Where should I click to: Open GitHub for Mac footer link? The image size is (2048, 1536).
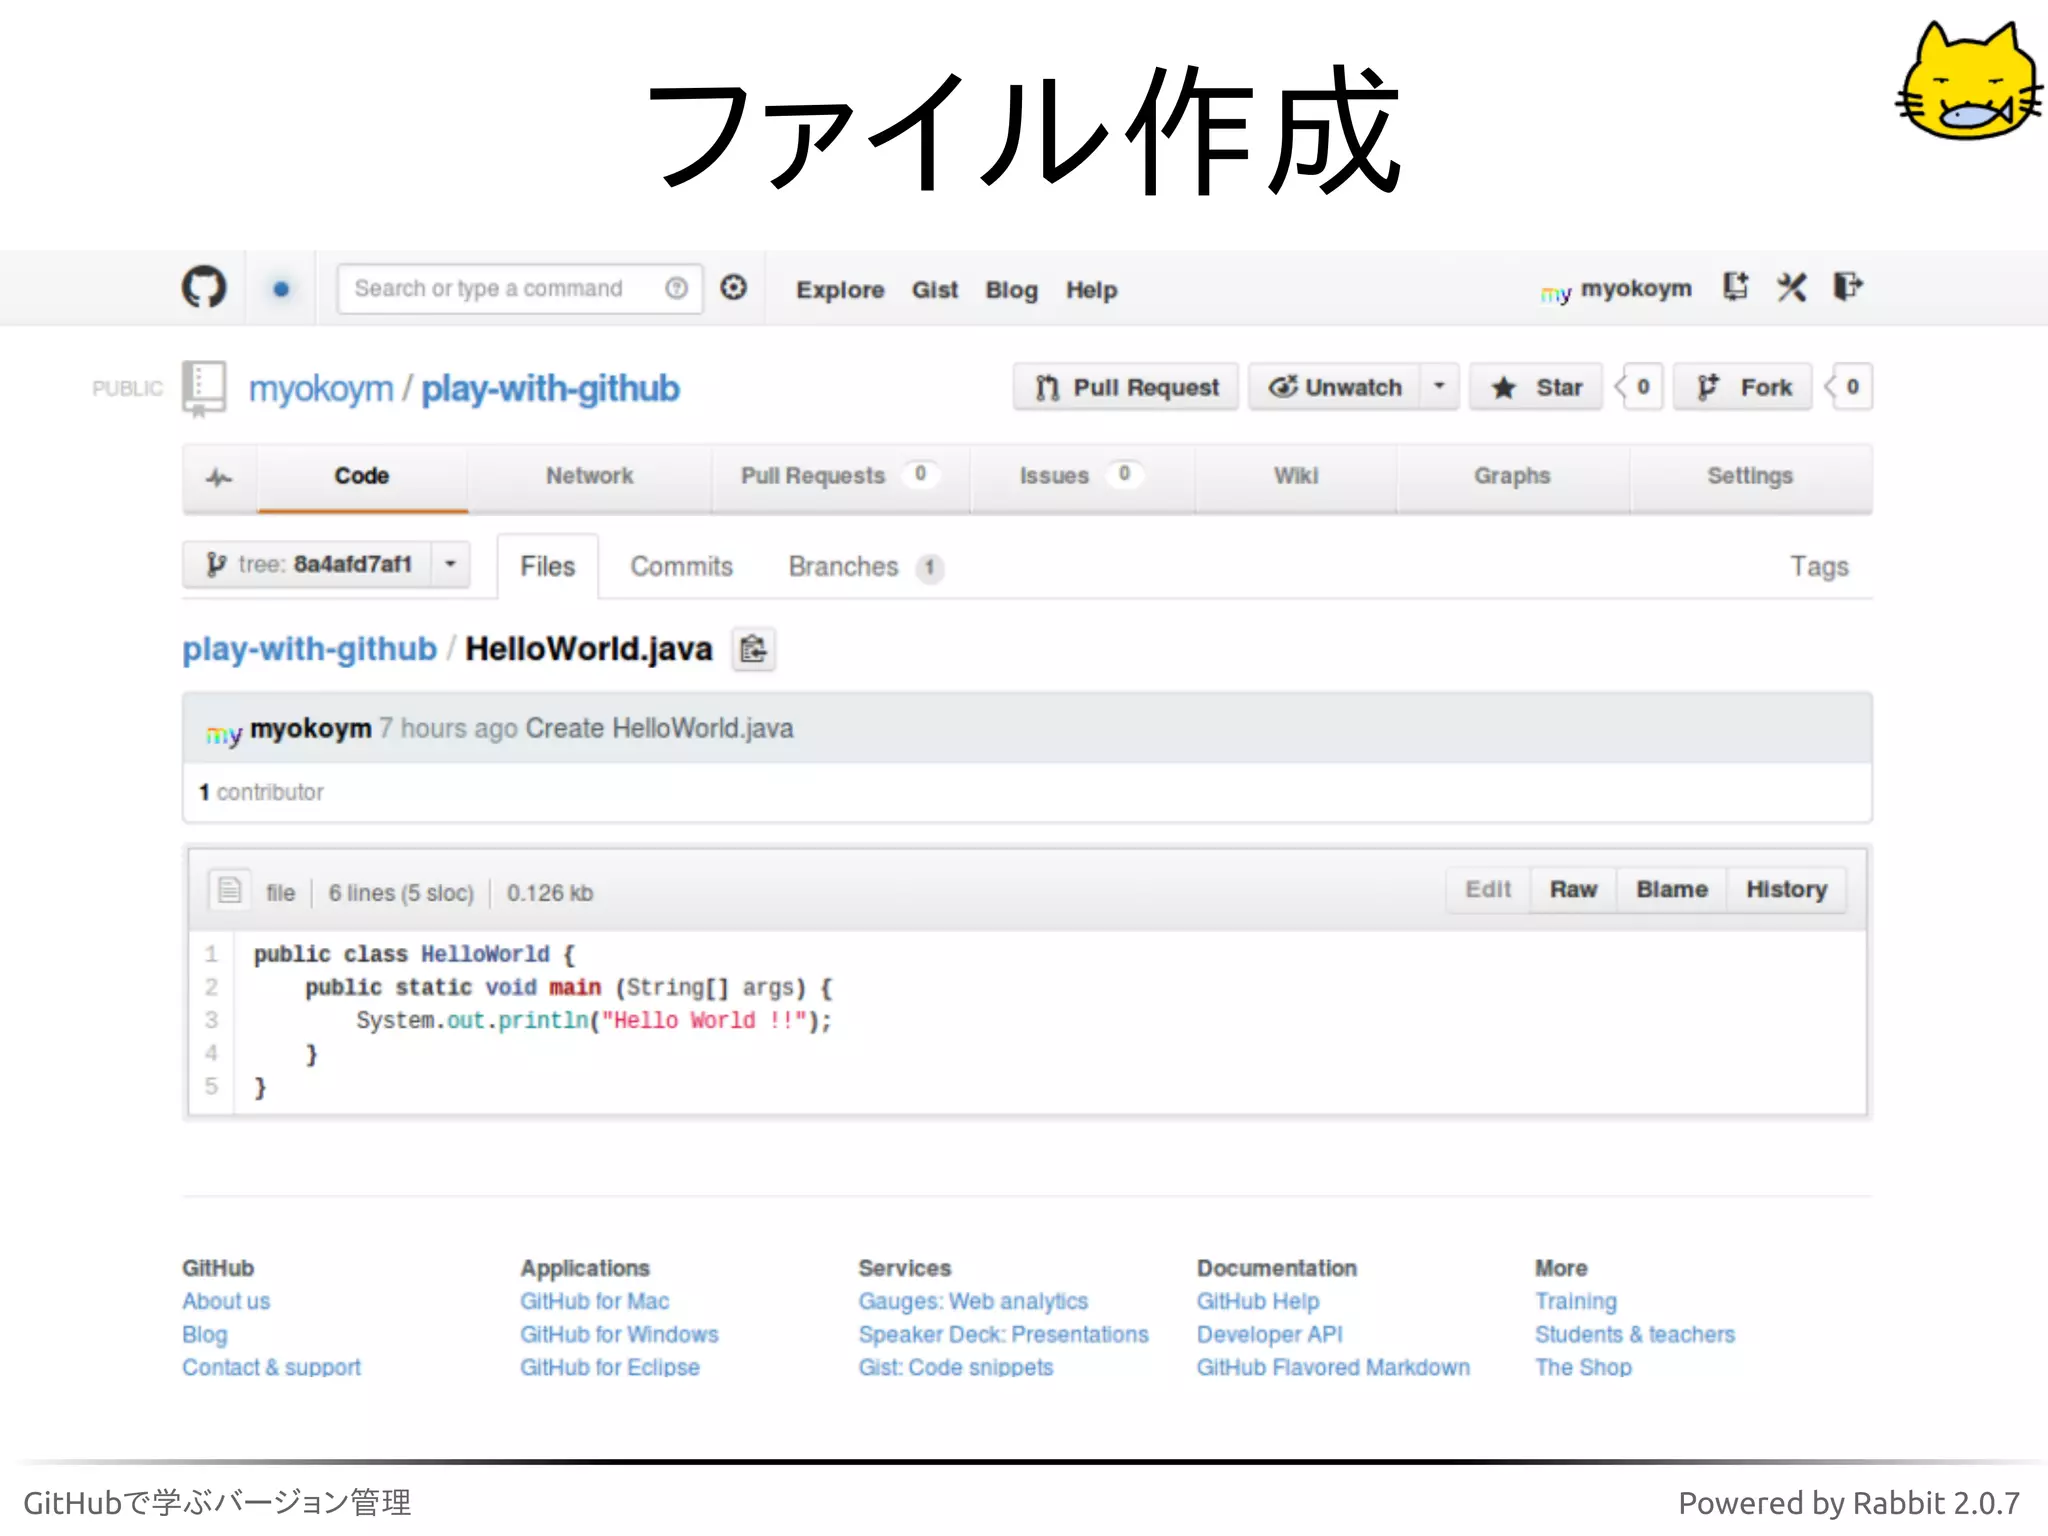coord(594,1301)
